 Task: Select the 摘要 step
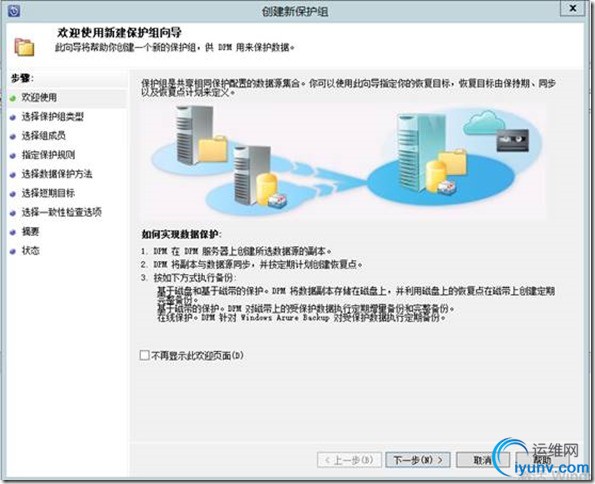[30, 231]
